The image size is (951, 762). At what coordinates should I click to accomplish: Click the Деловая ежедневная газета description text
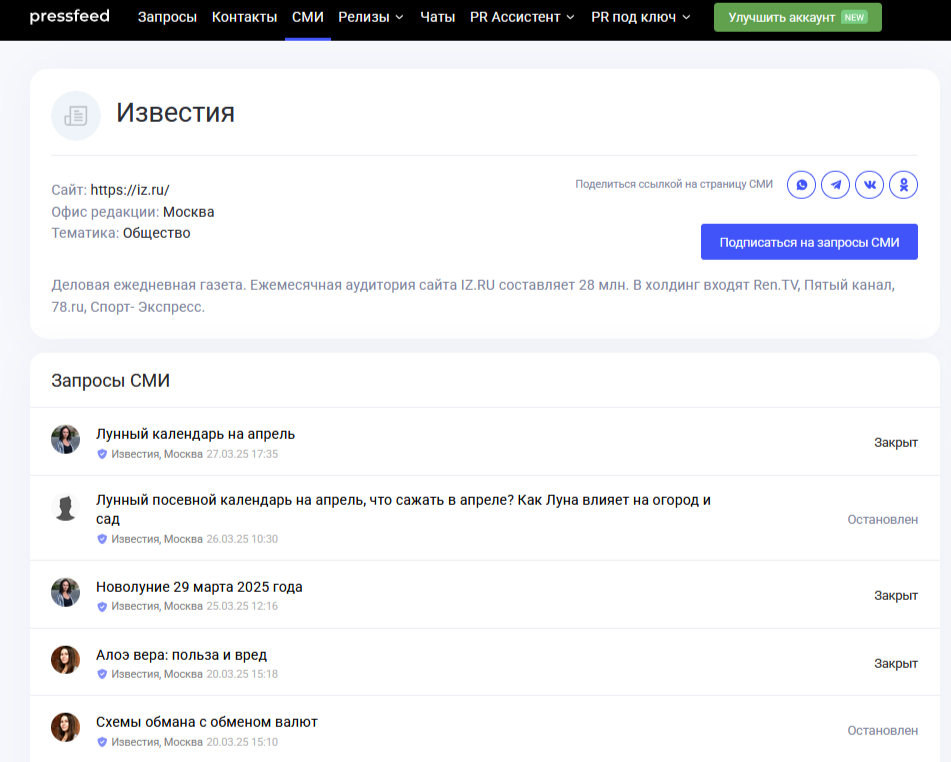click(473, 296)
